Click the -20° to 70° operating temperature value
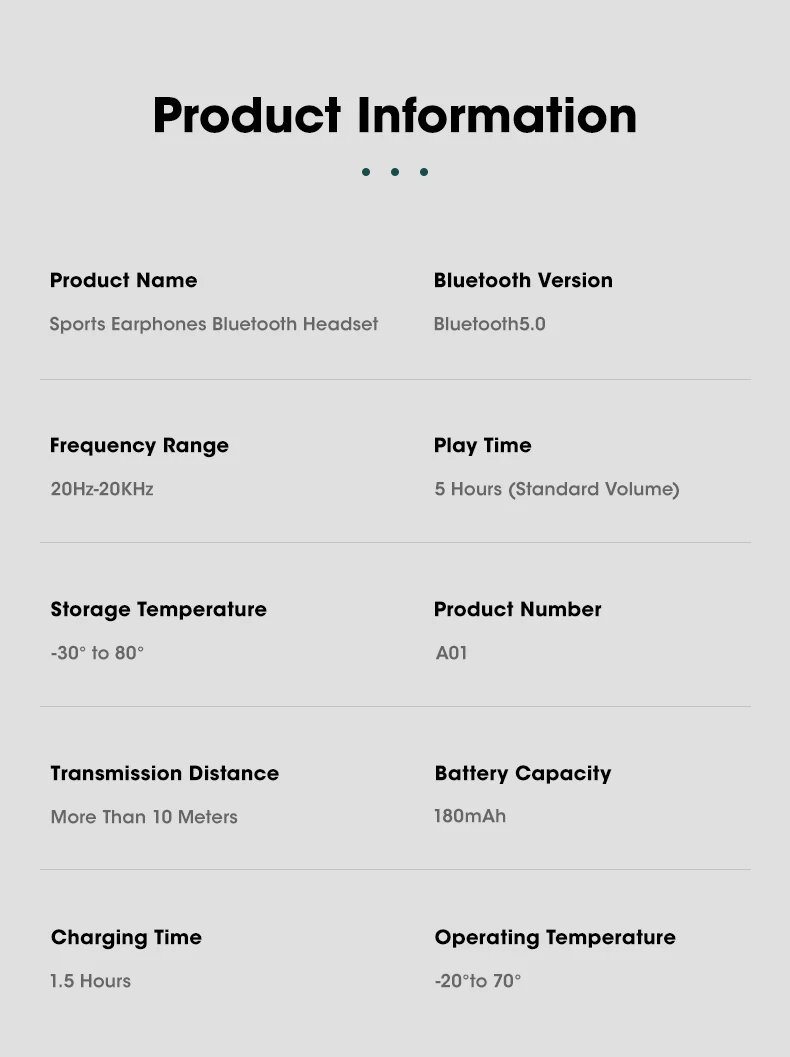790x1057 pixels. point(478,981)
